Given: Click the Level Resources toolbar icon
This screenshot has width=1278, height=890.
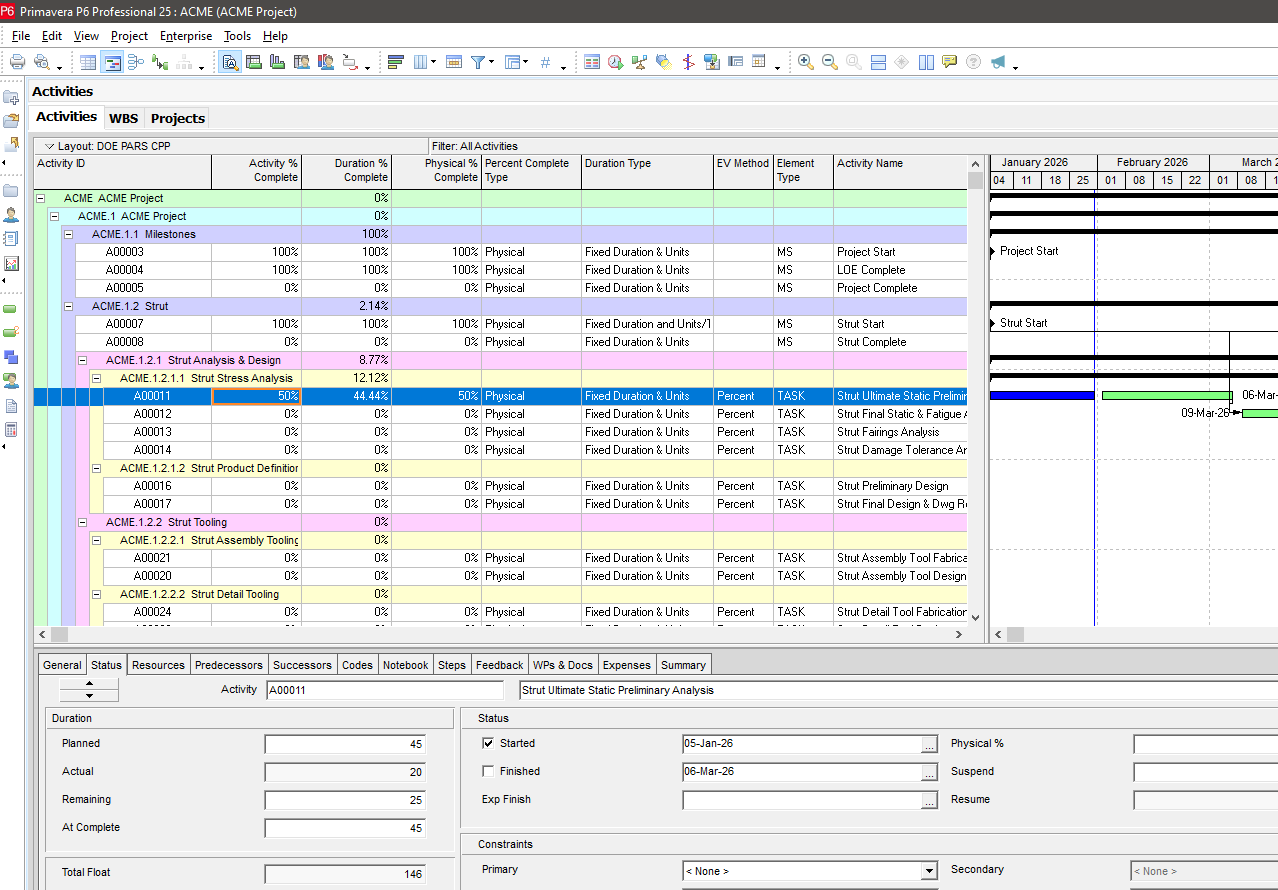Looking at the screenshot, I should click(x=639, y=62).
